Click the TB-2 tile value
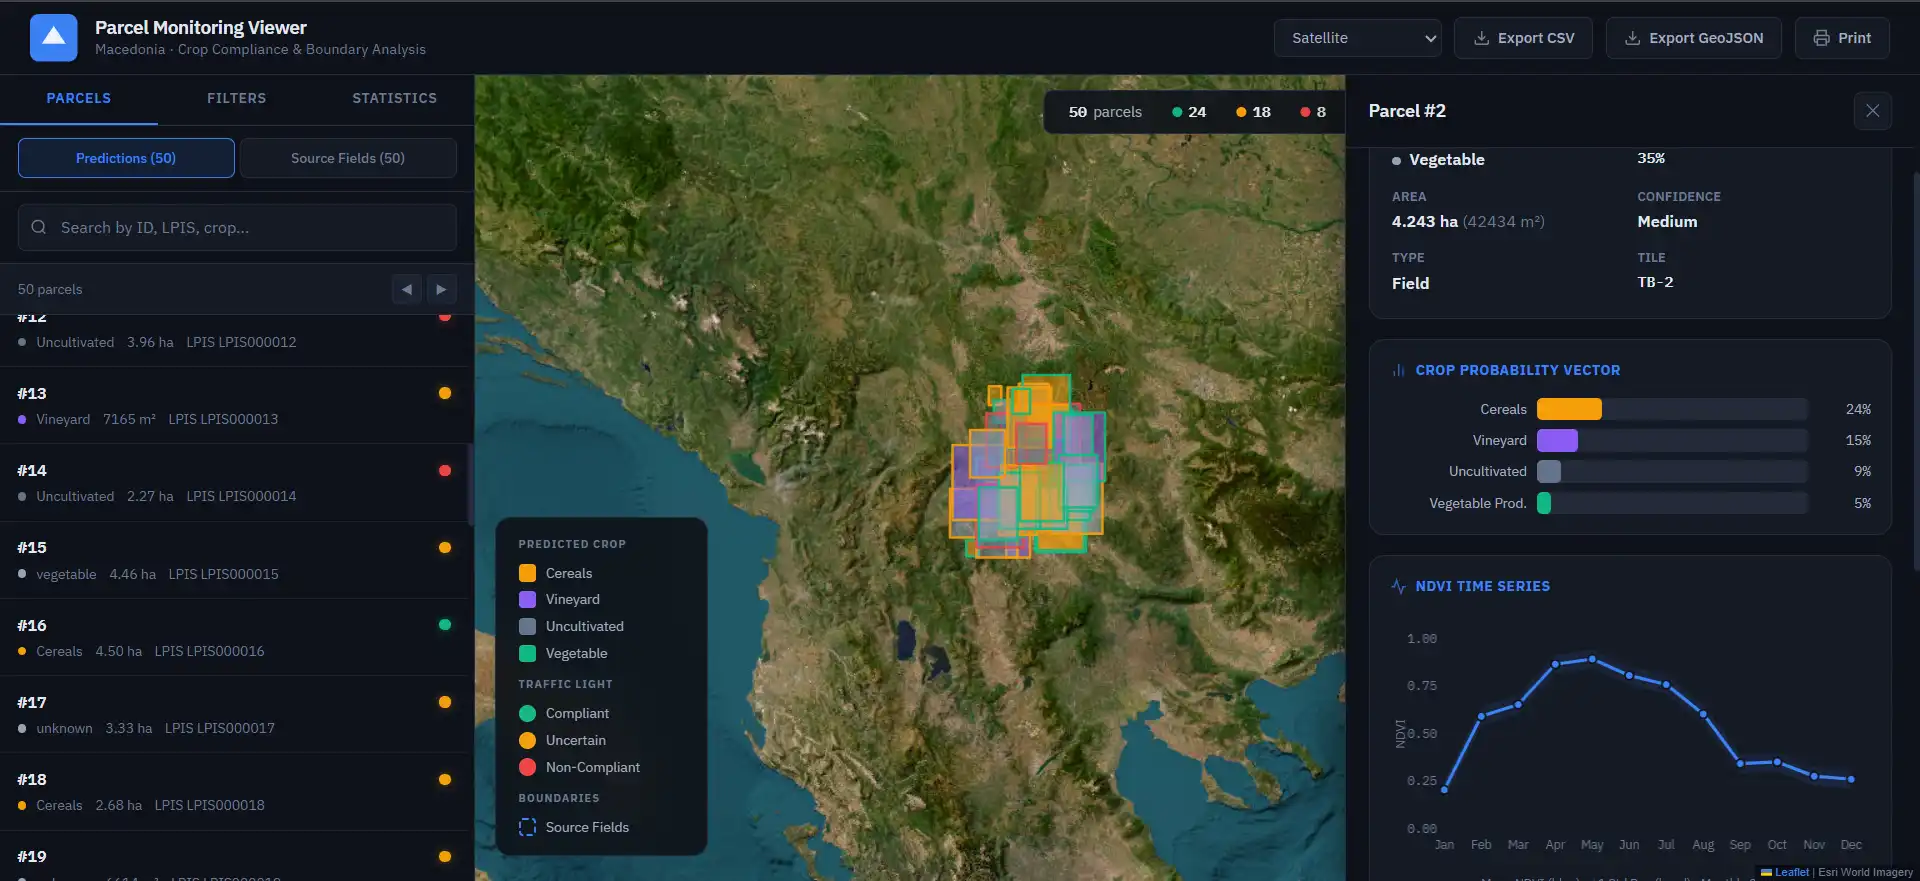Image resolution: width=1920 pixels, height=881 pixels. pyautogui.click(x=1655, y=283)
